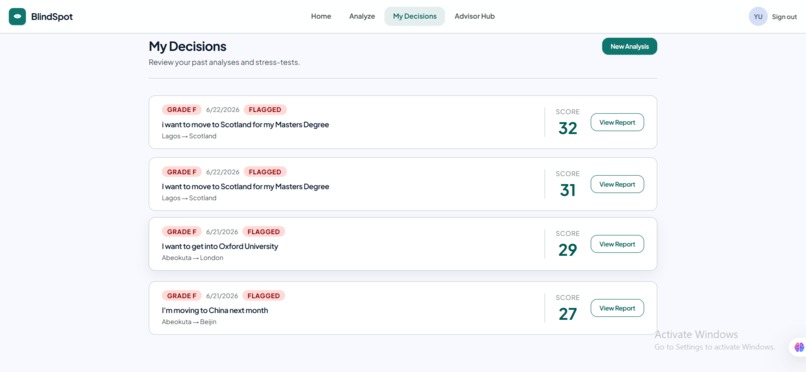Click the FLAGGED badge on Oxford card
The height and width of the screenshot is (372, 806).
coord(263,232)
